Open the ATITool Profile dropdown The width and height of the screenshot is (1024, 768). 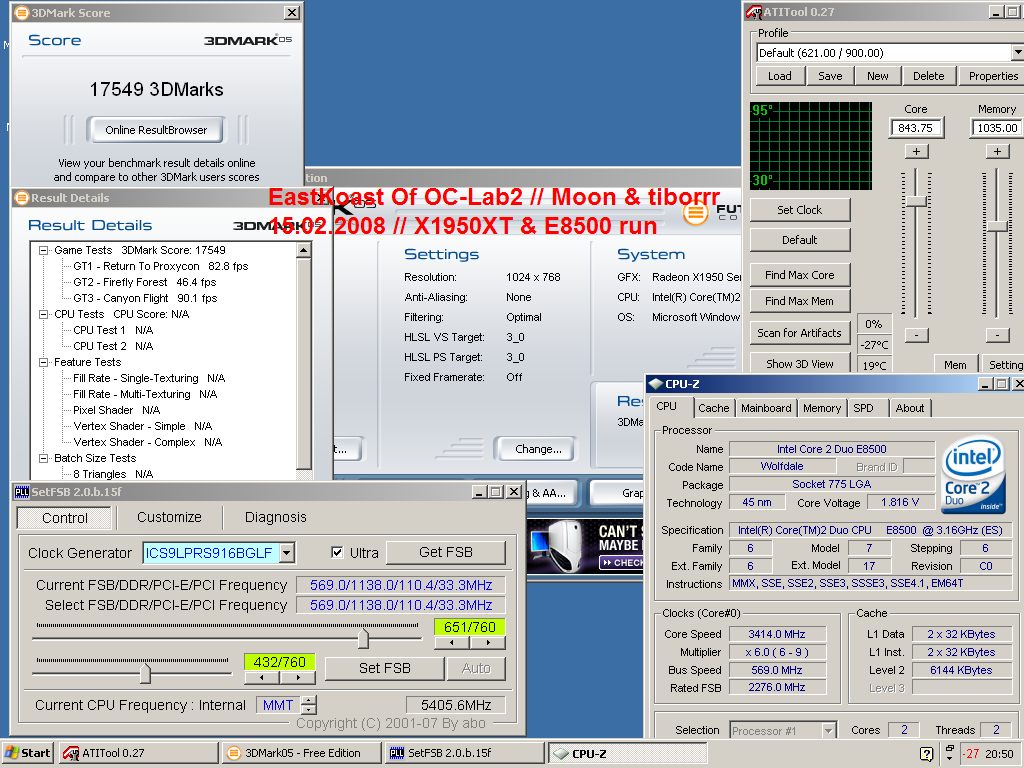(1017, 52)
